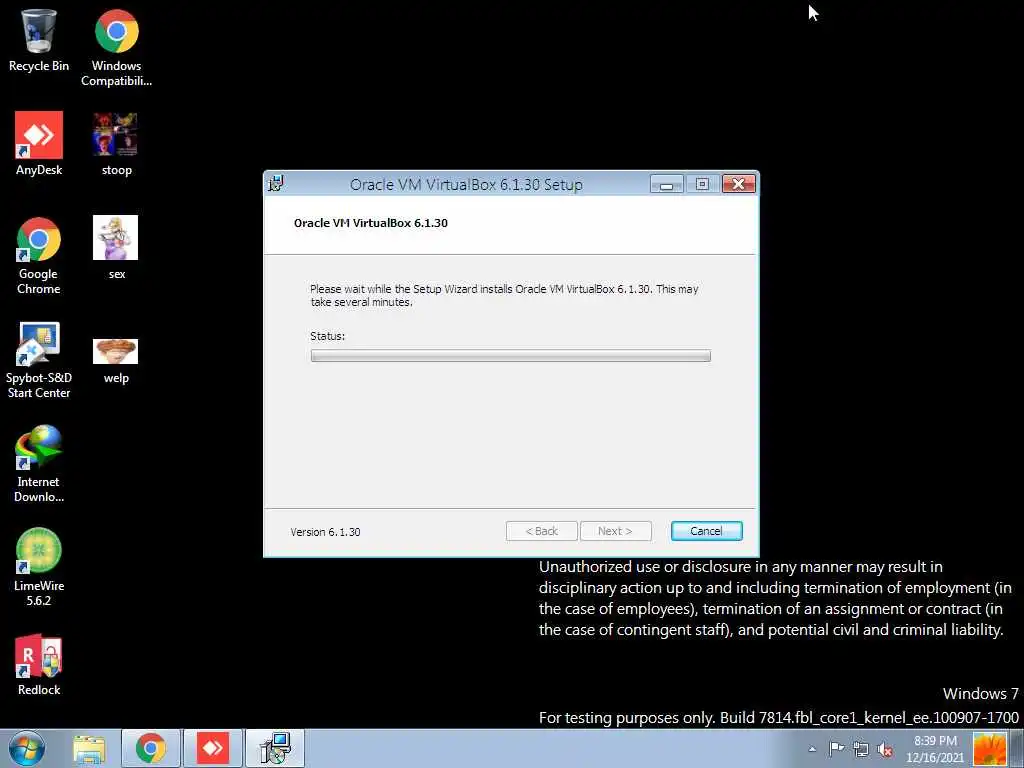Click the 'Version 6.1.30' text in Setup
Image resolution: width=1024 pixels, height=768 pixels.
[325, 532]
